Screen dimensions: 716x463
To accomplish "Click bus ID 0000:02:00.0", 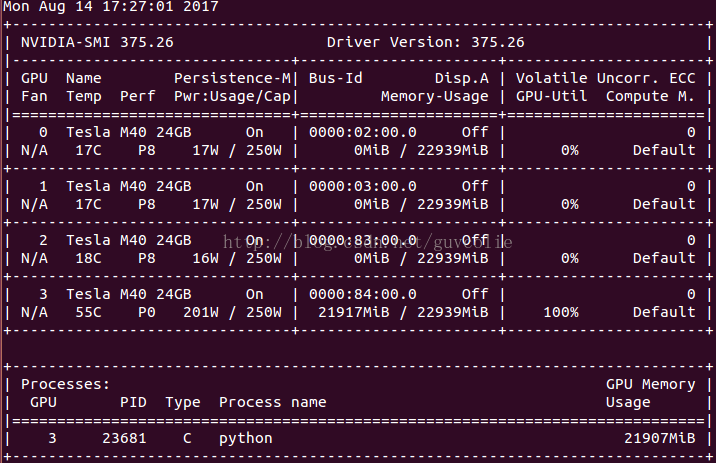I will [x=363, y=132].
